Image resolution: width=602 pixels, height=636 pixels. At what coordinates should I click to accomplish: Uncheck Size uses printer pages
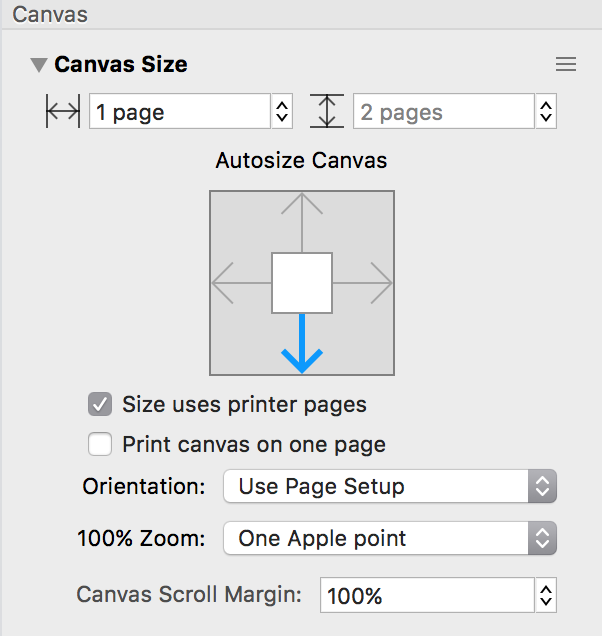[100, 404]
